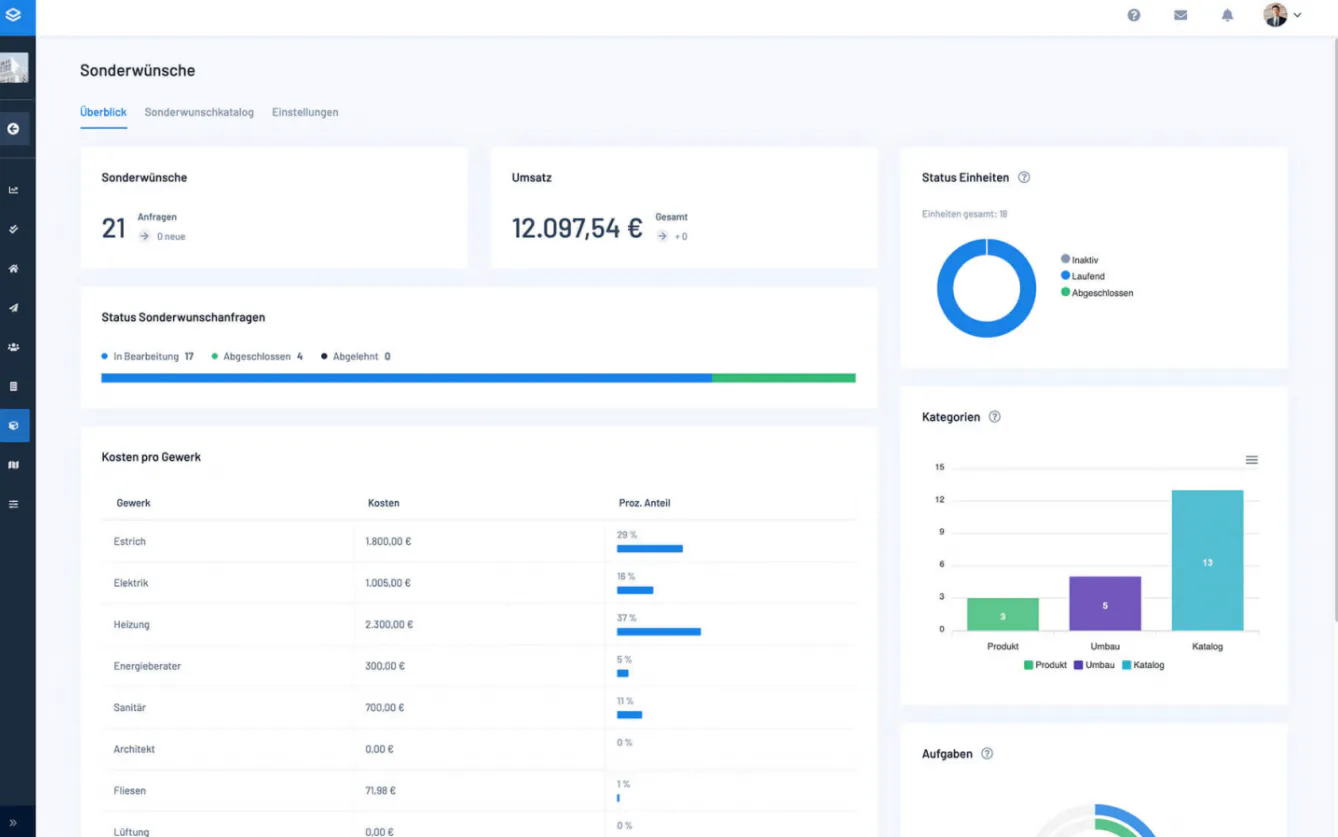Open the help question mark in header
This screenshot has height=837, width=1338.
coord(1134,15)
